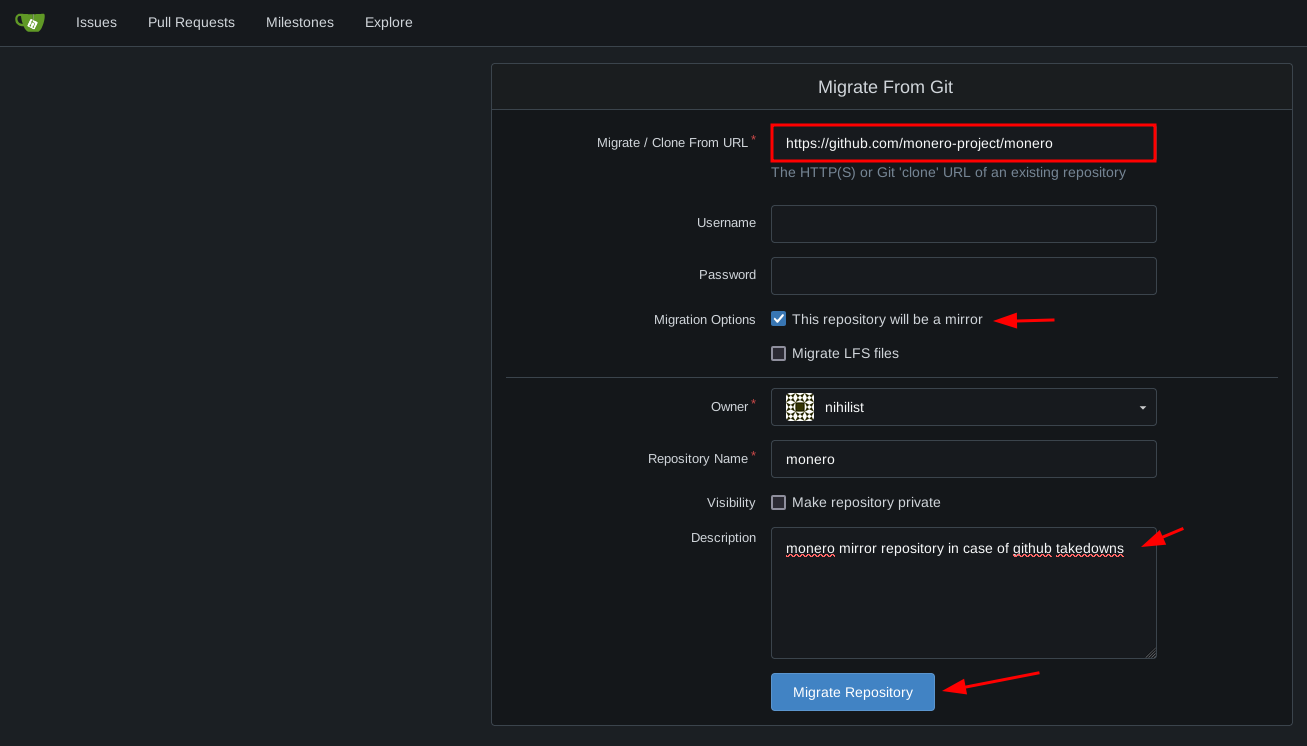
Task: Check 'Make repository private' option
Action: pos(779,502)
